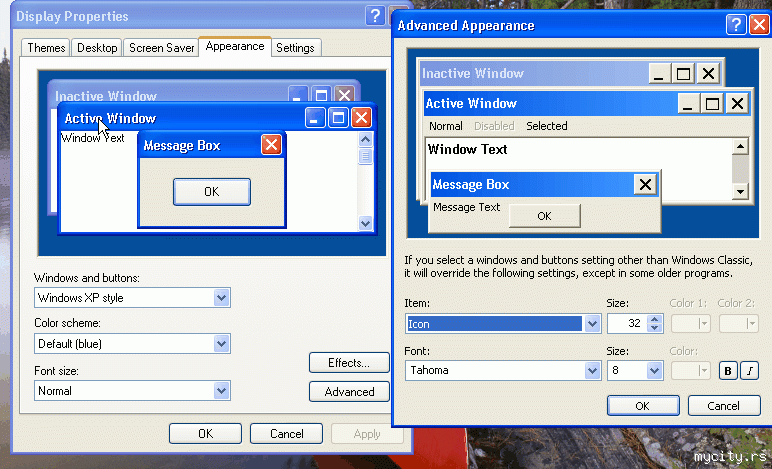Viewport: 772px width, 469px height.
Task: Click the Display Properties help question mark icon
Action: coord(375,16)
